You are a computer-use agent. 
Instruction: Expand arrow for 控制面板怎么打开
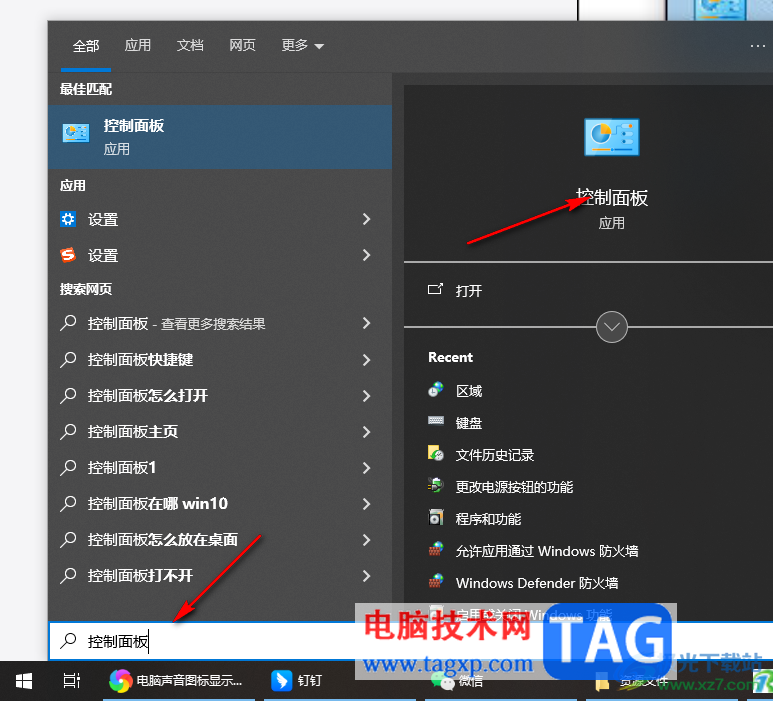(x=366, y=396)
